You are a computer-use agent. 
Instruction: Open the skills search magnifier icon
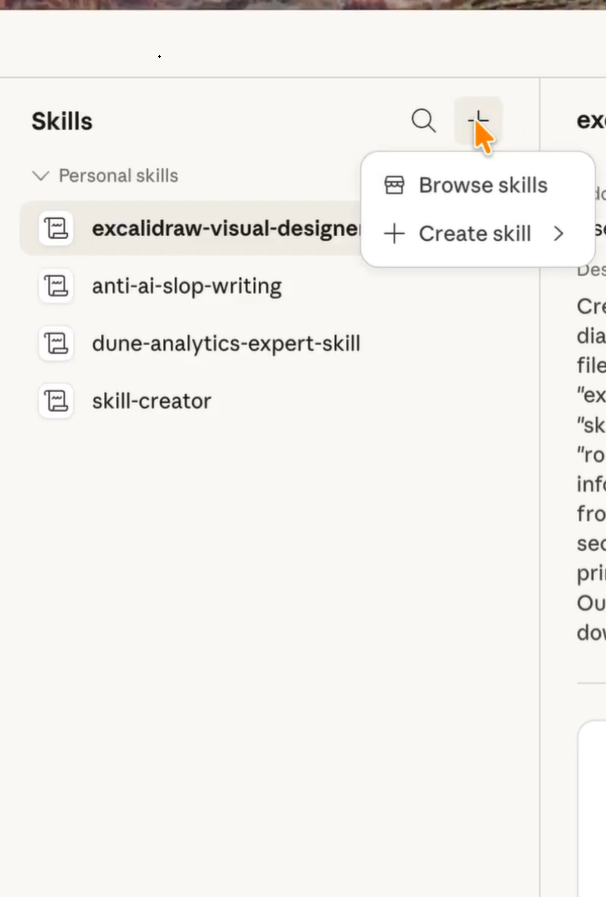tap(423, 121)
